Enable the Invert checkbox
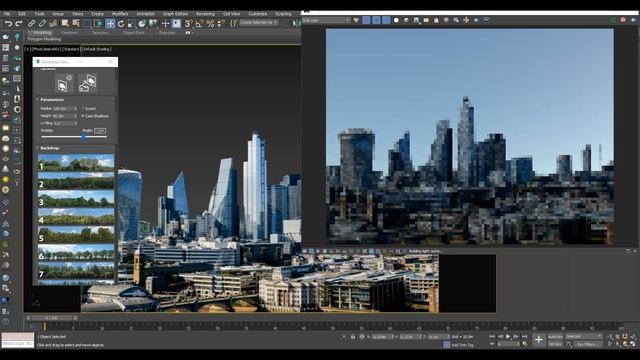This screenshot has width=640, height=360. tap(82, 109)
